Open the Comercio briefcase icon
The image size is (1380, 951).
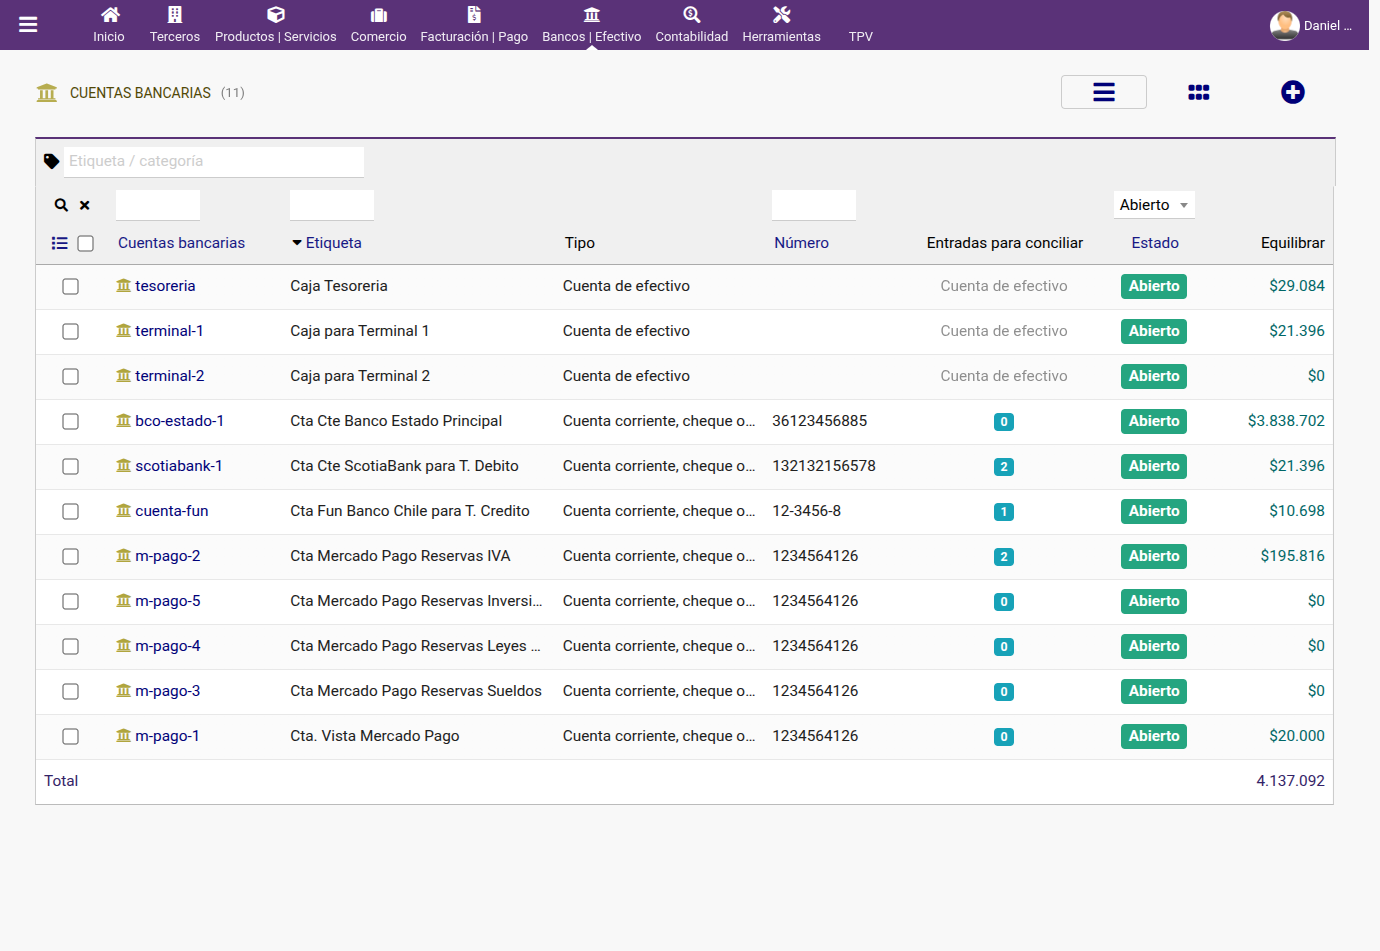tap(378, 15)
